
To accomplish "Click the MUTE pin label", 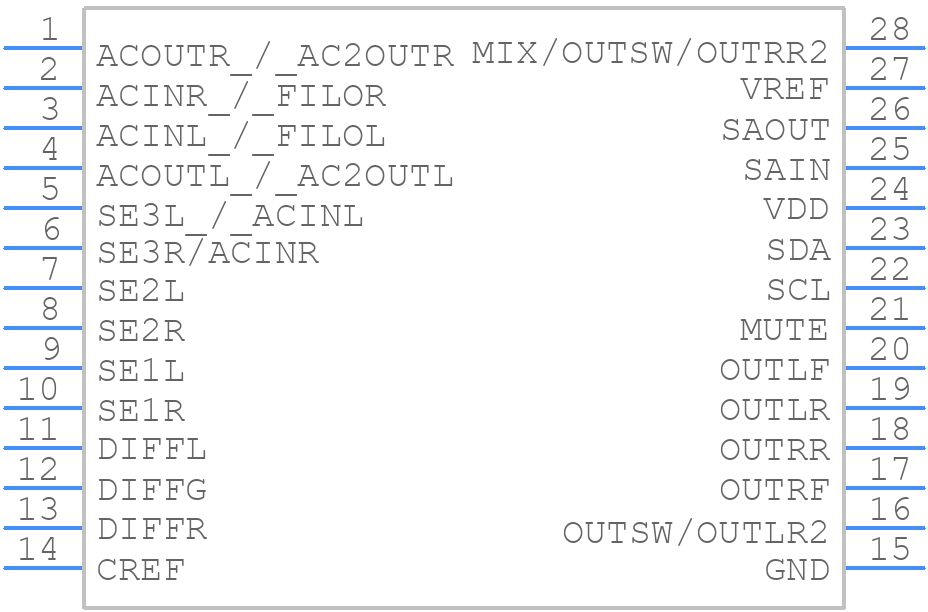I will [784, 330].
